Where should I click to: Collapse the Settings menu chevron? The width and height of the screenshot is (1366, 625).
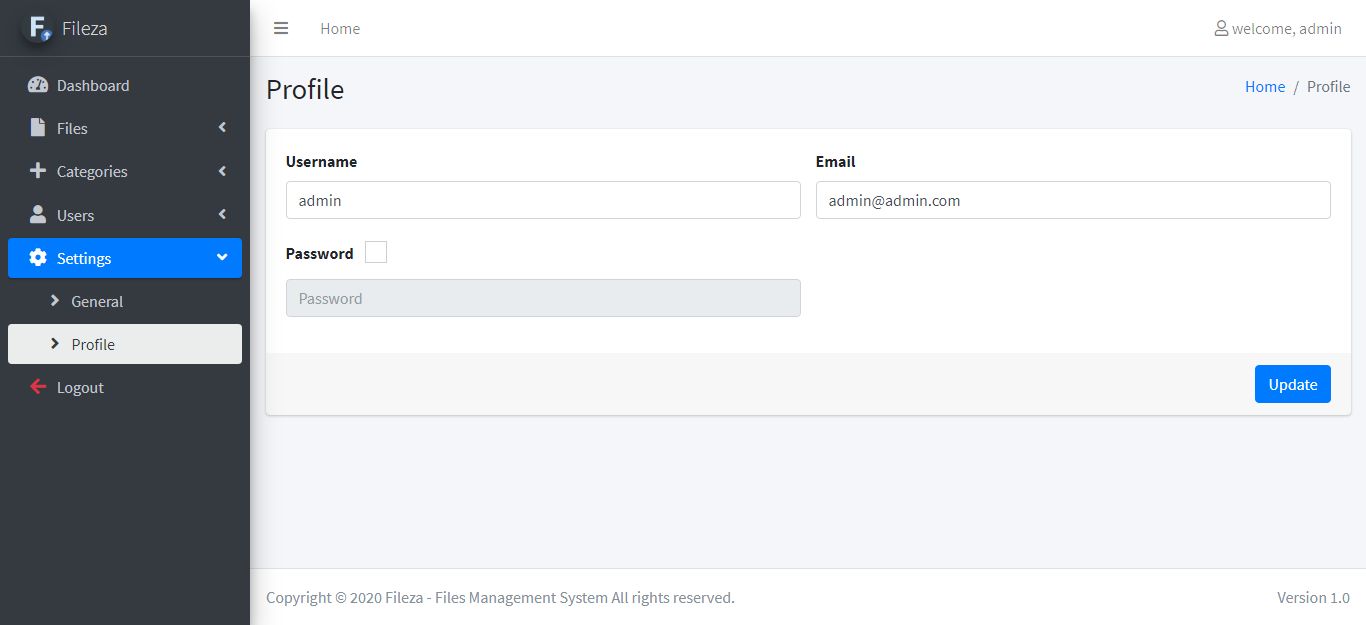pos(222,258)
